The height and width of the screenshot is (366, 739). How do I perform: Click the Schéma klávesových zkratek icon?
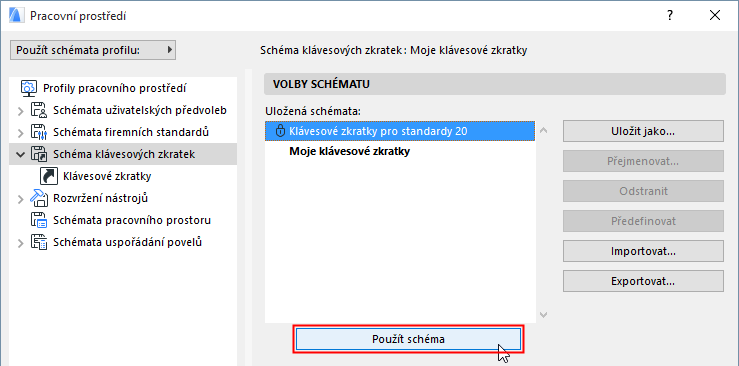(39, 154)
